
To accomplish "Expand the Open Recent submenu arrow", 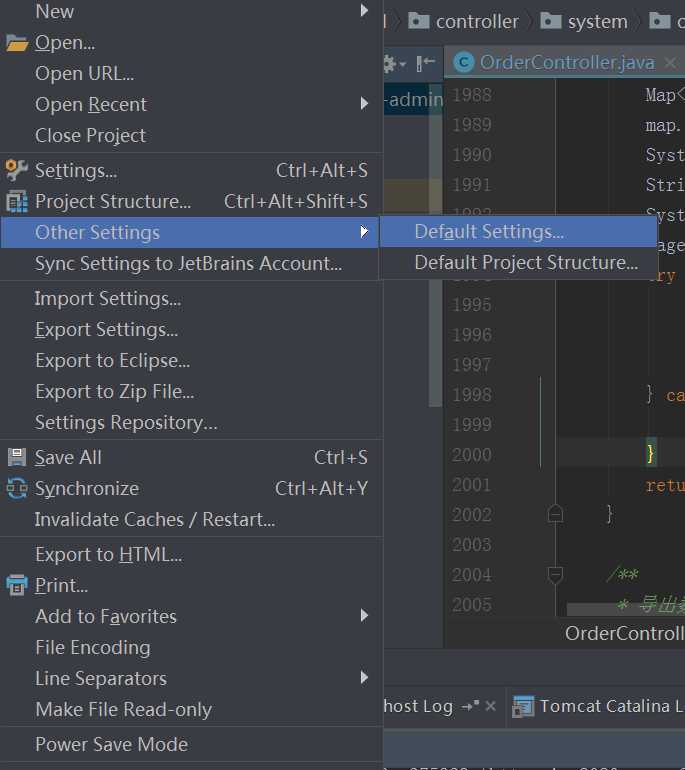I will [364, 104].
